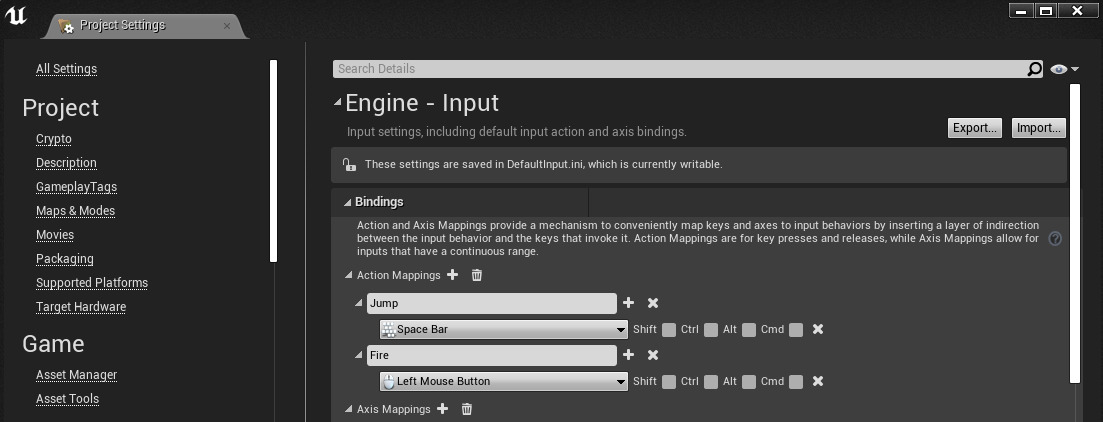Open Maps & Modes settings

(75, 211)
